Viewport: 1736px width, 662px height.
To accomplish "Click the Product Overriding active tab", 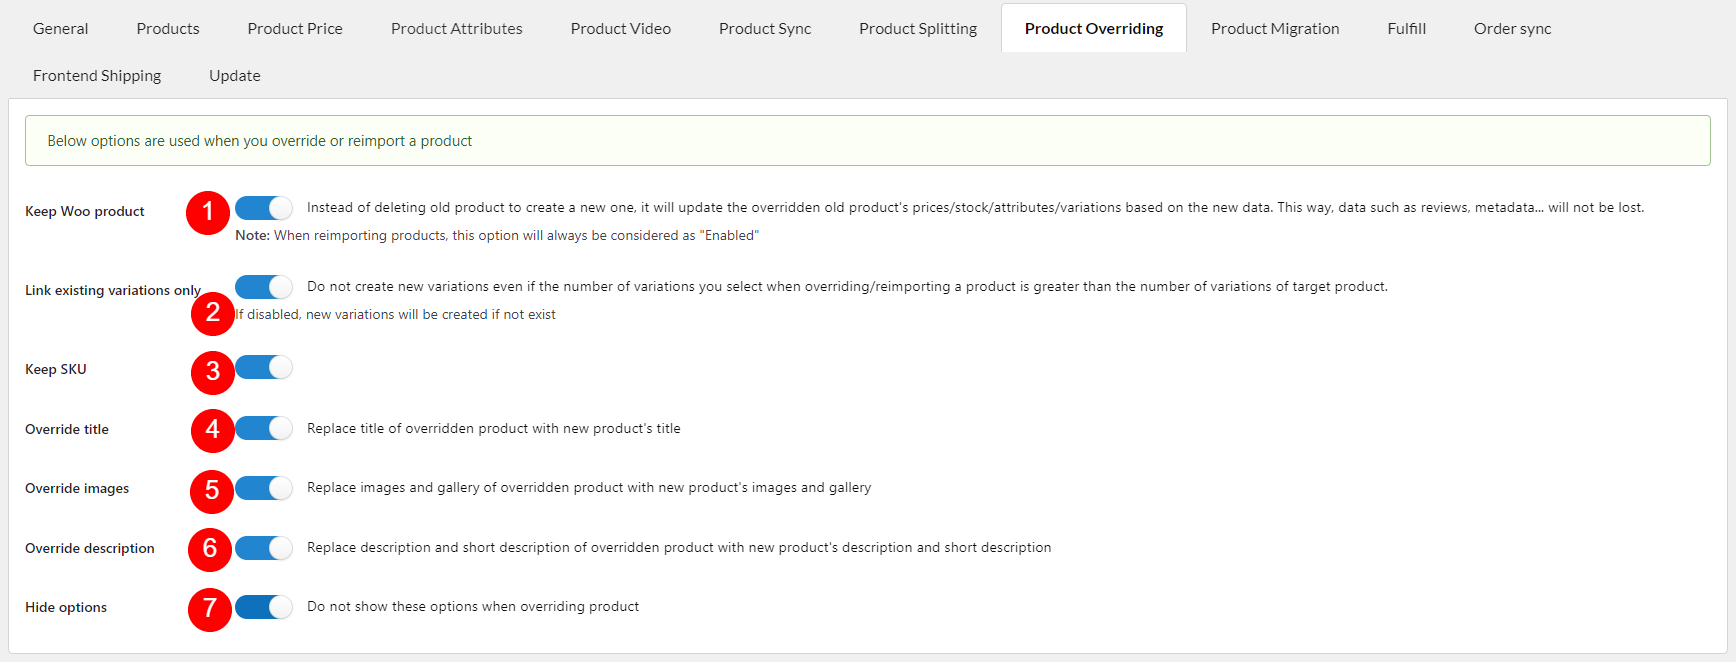I will [1094, 28].
